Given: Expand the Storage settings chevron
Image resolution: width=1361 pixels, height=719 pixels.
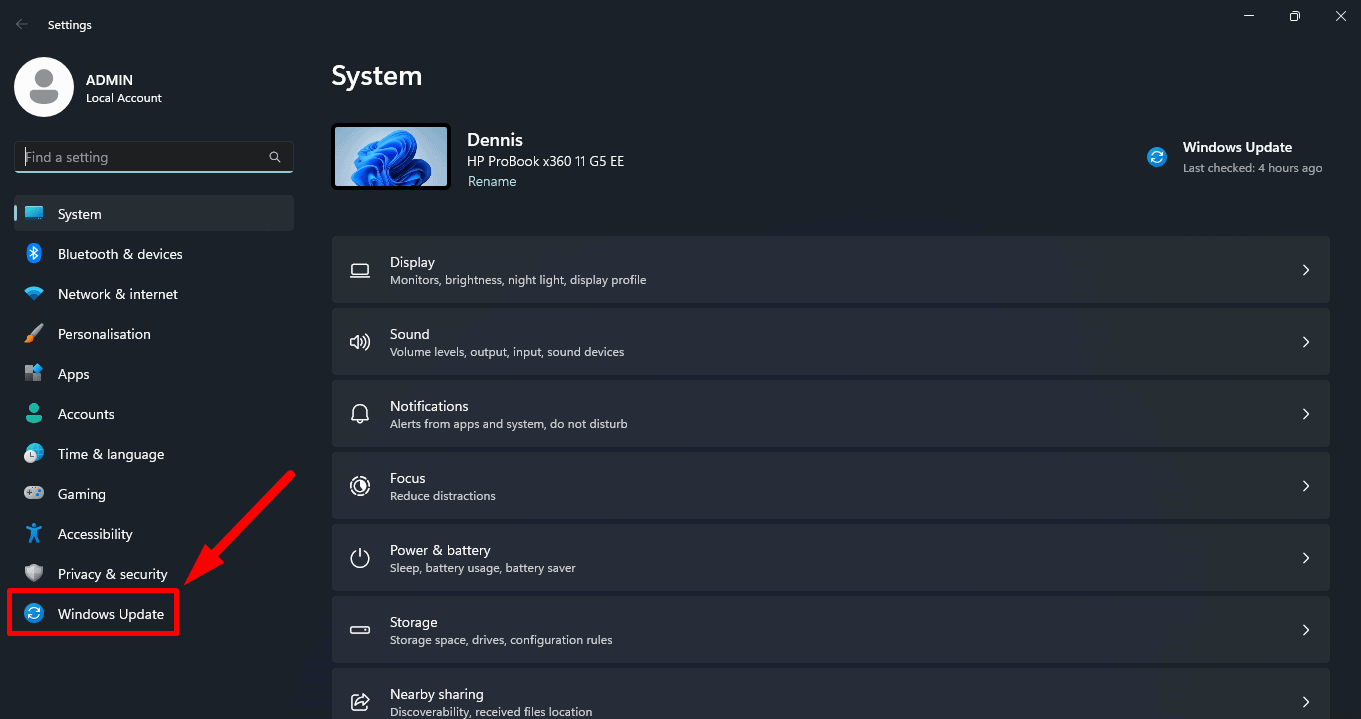Looking at the screenshot, I should [1305, 629].
